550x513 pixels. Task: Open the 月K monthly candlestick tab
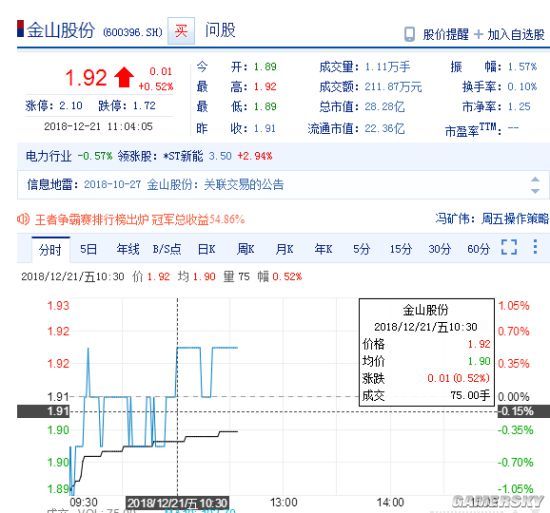pyautogui.click(x=284, y=249)
